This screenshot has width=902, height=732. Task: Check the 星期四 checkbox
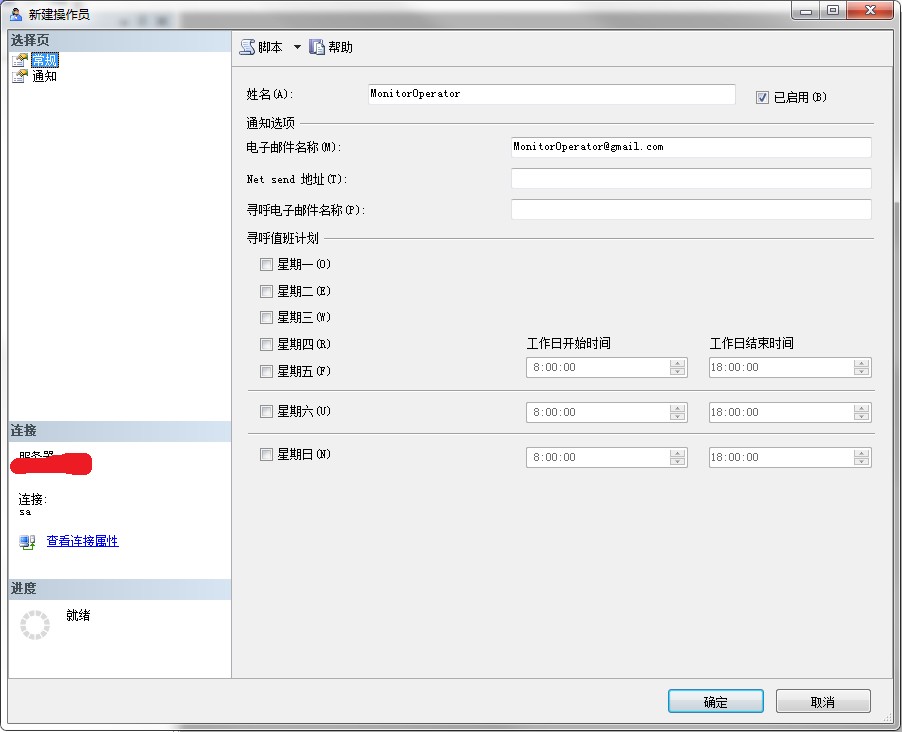coord(266,345)
